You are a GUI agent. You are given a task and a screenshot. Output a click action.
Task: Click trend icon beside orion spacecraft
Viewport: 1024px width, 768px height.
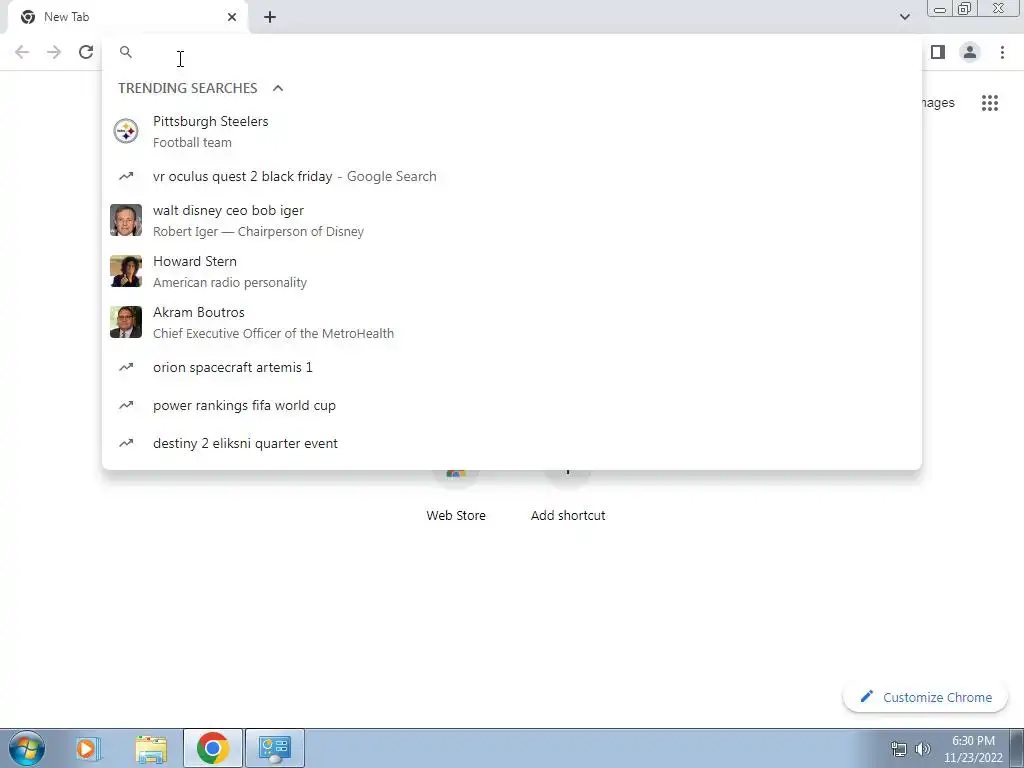tap(126, 367)
